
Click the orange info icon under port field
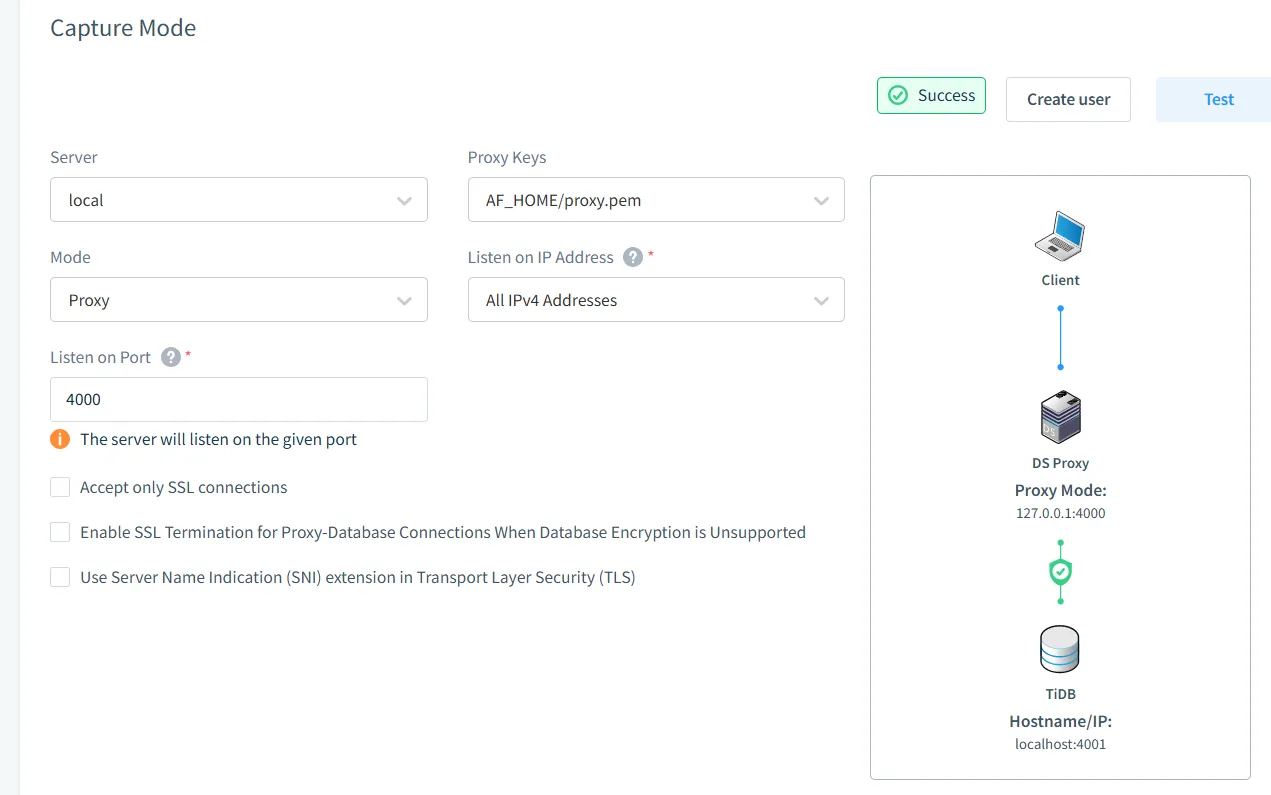click(60, 439)
